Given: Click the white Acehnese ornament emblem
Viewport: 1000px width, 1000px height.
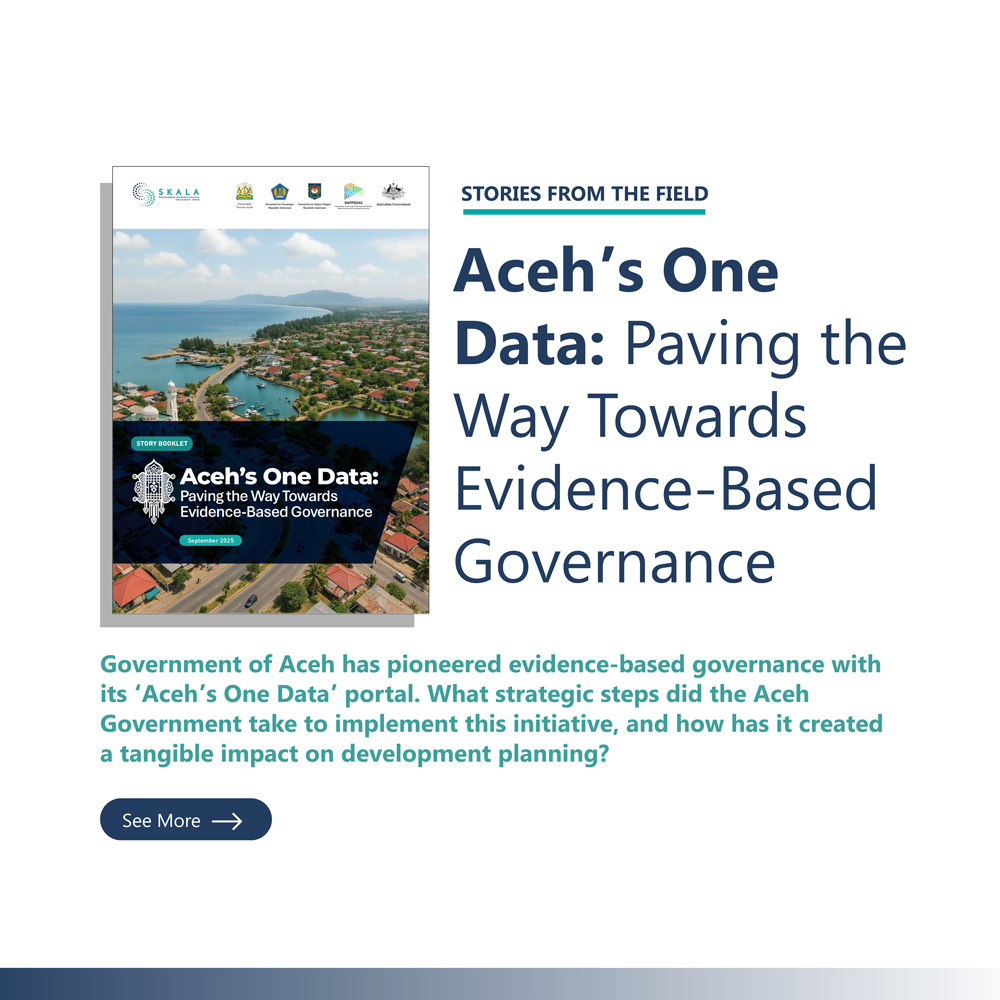Looking at the screenshot, I should 153,490.
